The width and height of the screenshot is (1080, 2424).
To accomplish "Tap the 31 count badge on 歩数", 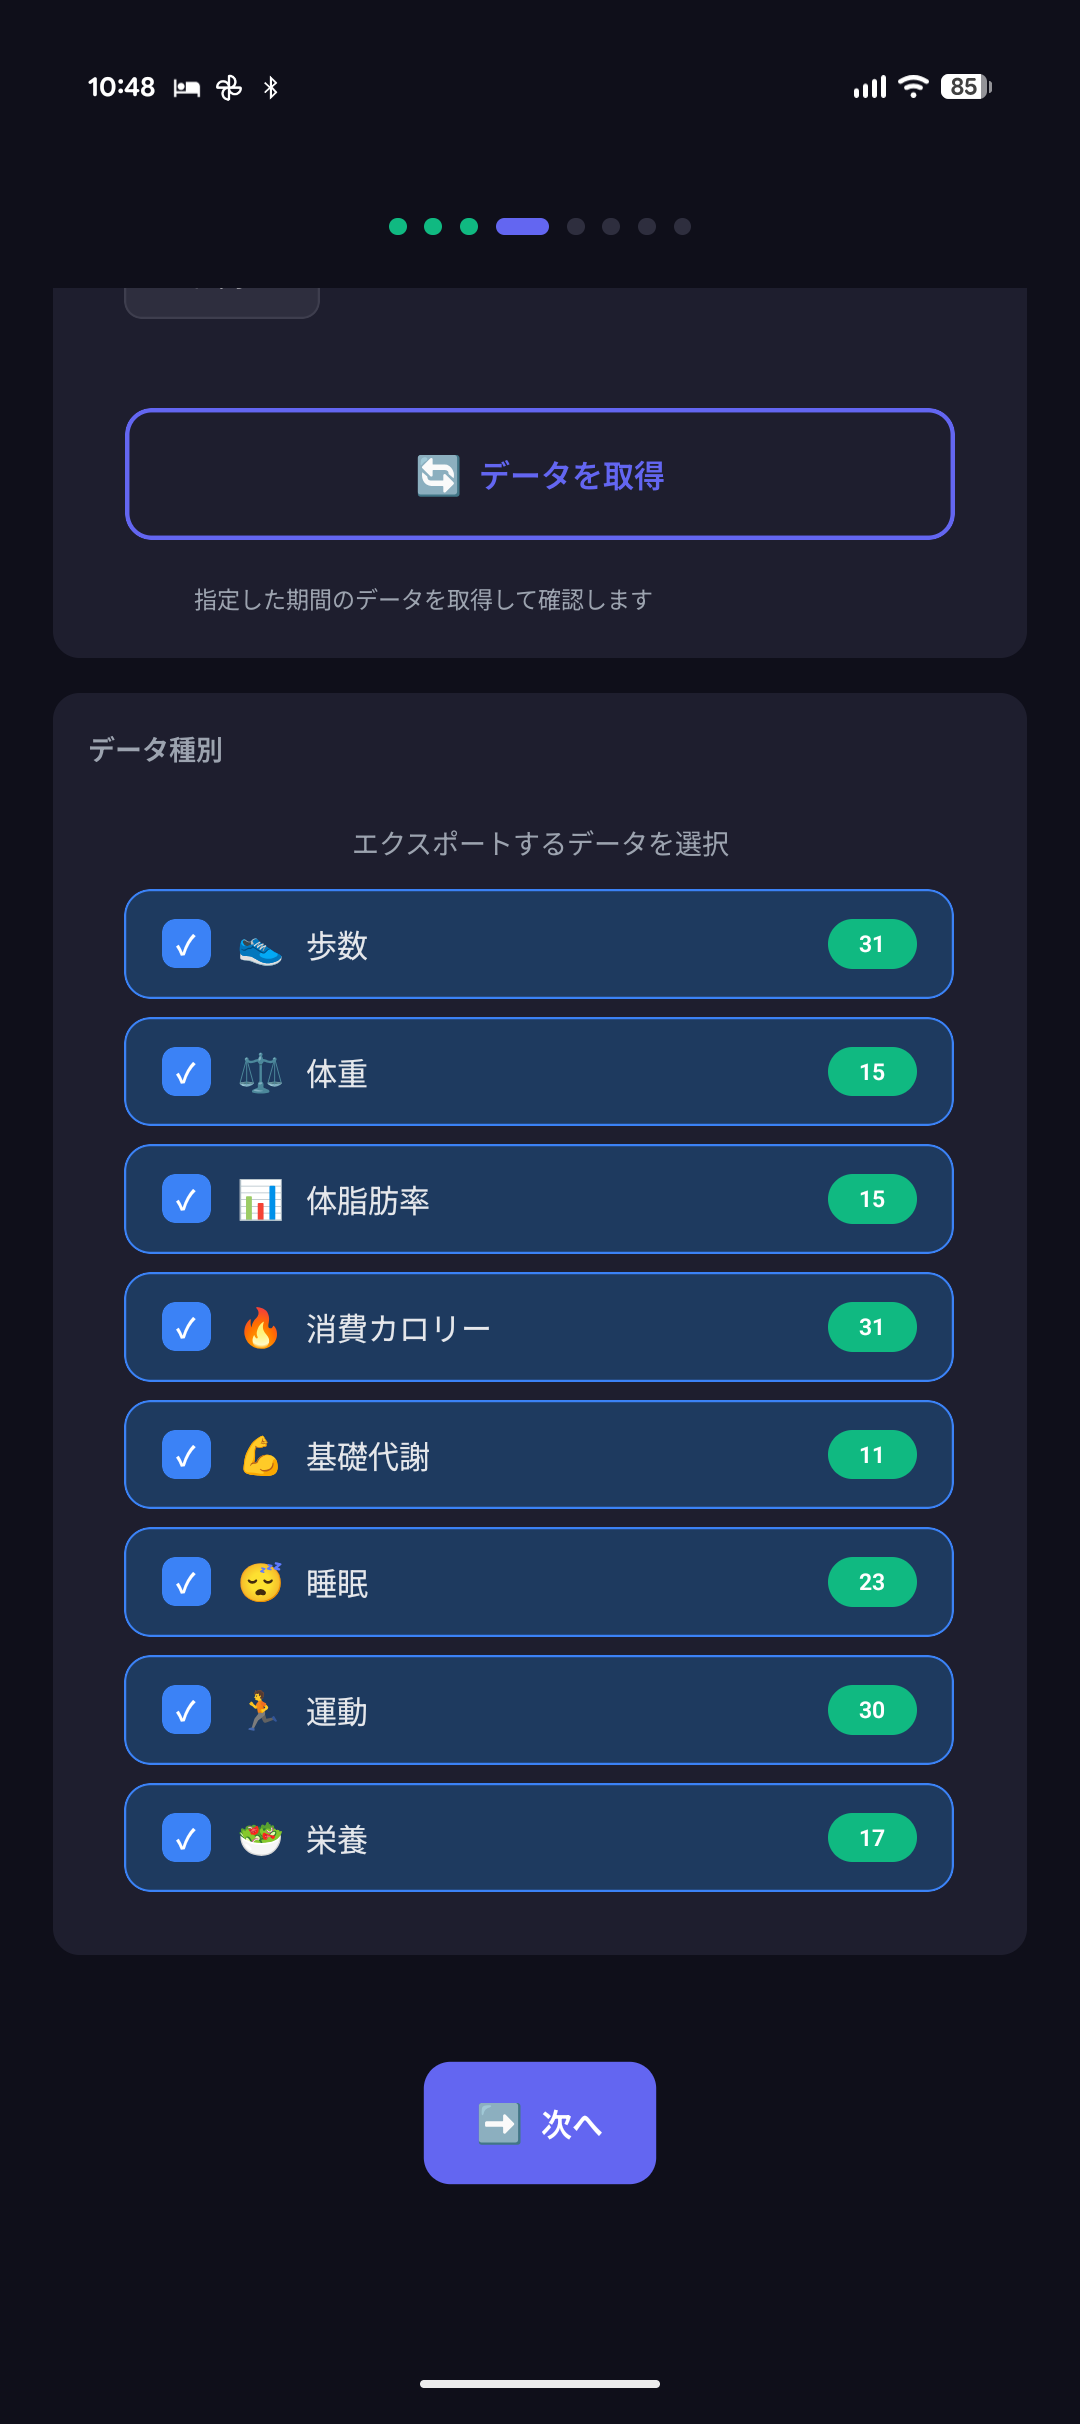I will point(872,944).
